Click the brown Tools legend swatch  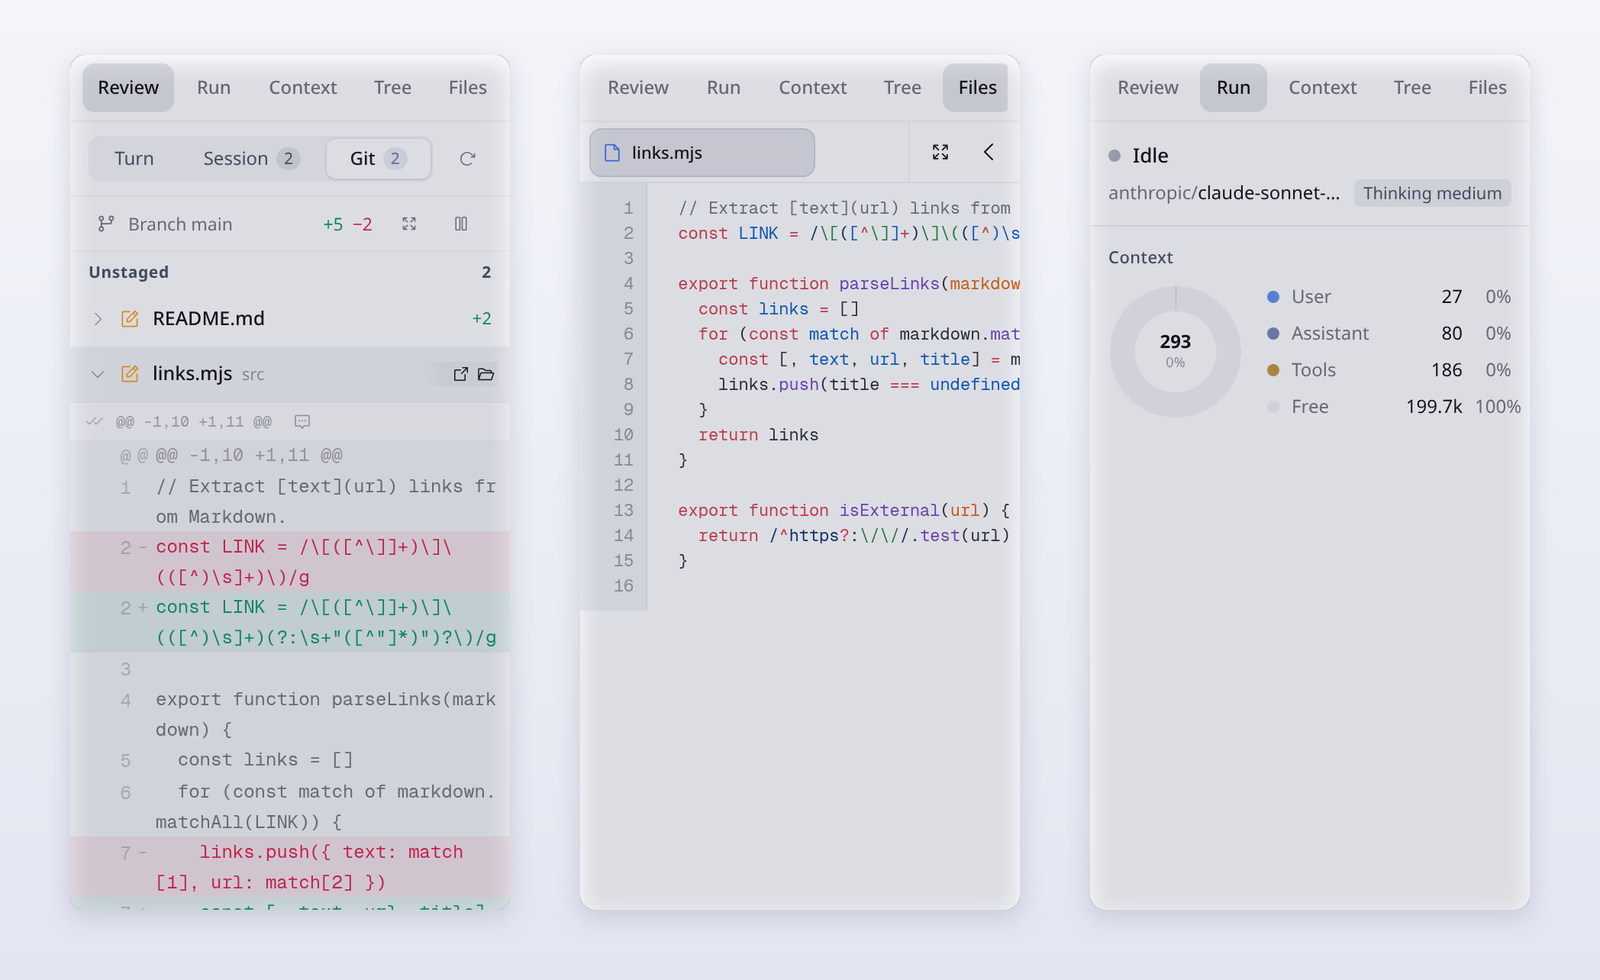tap(1273, 370)
